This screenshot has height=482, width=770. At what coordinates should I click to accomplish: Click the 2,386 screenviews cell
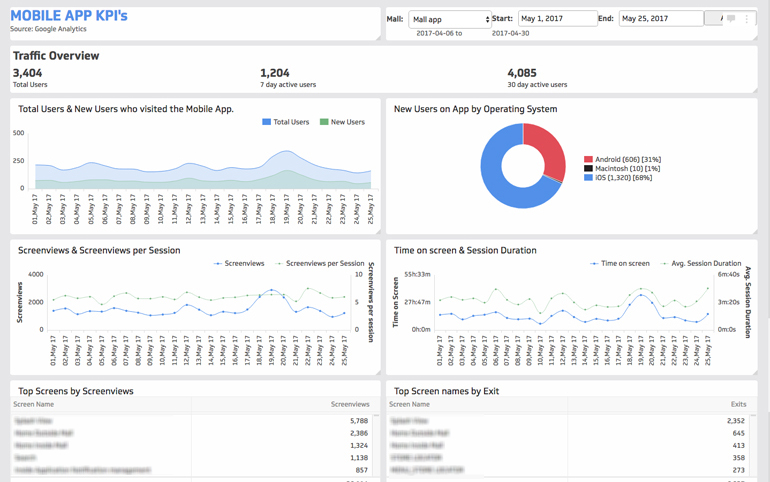[x=359, y=433]
